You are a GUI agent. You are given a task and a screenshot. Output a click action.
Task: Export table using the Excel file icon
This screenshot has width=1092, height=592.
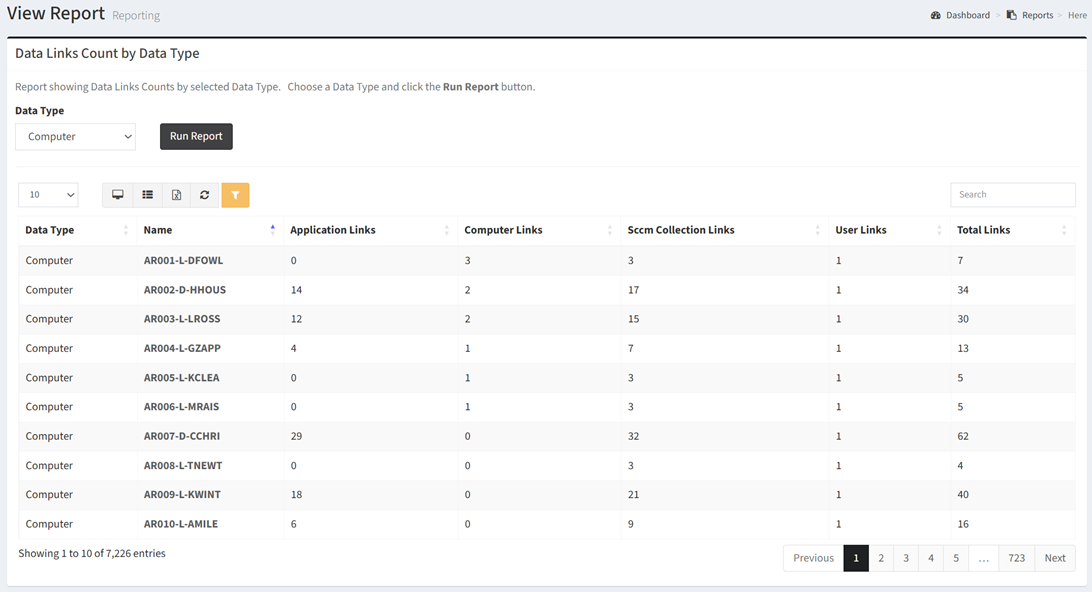tap(176, 195)
